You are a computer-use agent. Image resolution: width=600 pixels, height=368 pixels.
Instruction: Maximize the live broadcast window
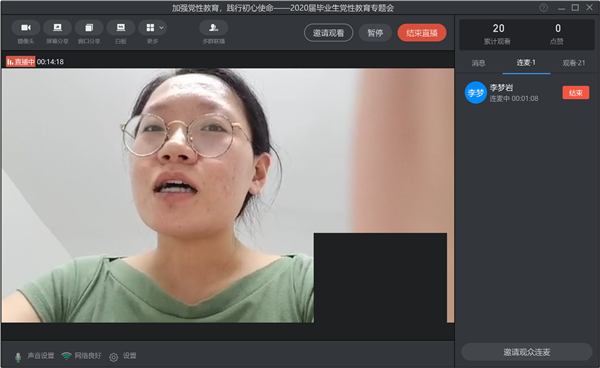tap(575, 8)
